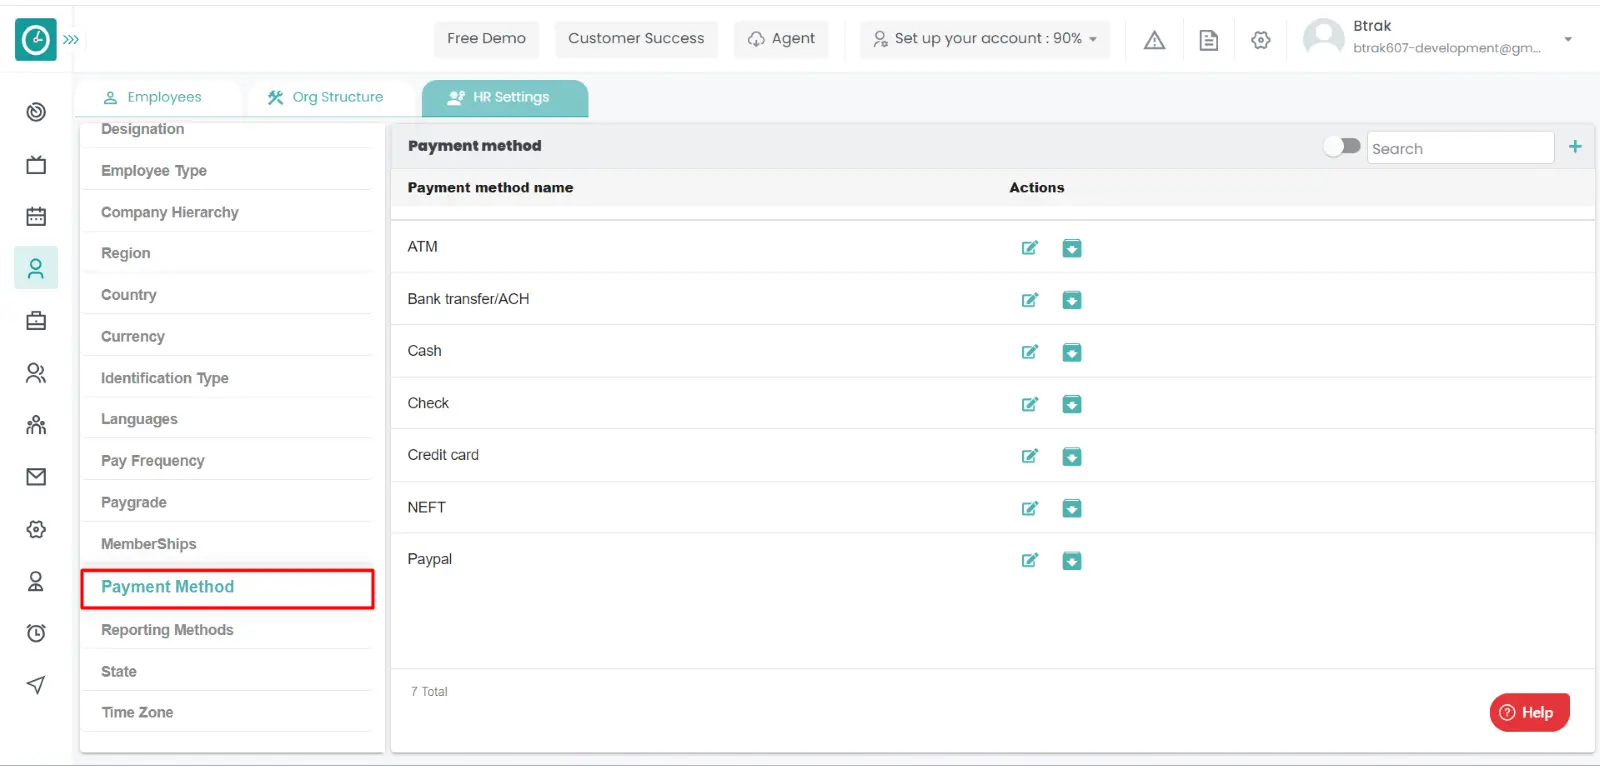Screen dimensions: 1600x766
Task: Expand the sidebar with the triple chevron
Action: tap(71, 40)
